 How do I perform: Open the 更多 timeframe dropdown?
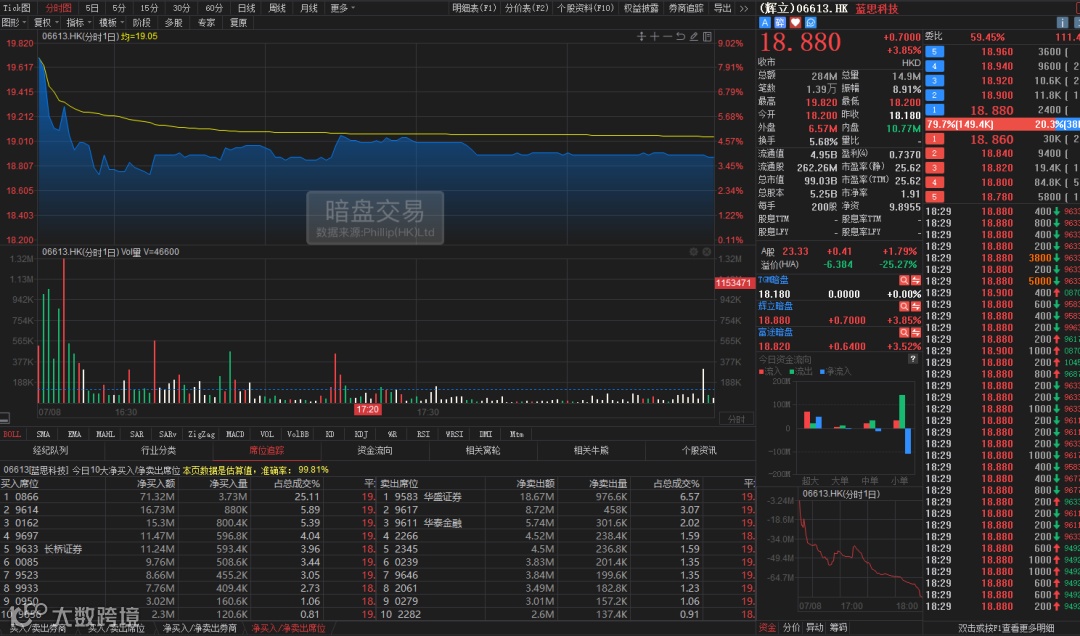click(x=342, y=8)
